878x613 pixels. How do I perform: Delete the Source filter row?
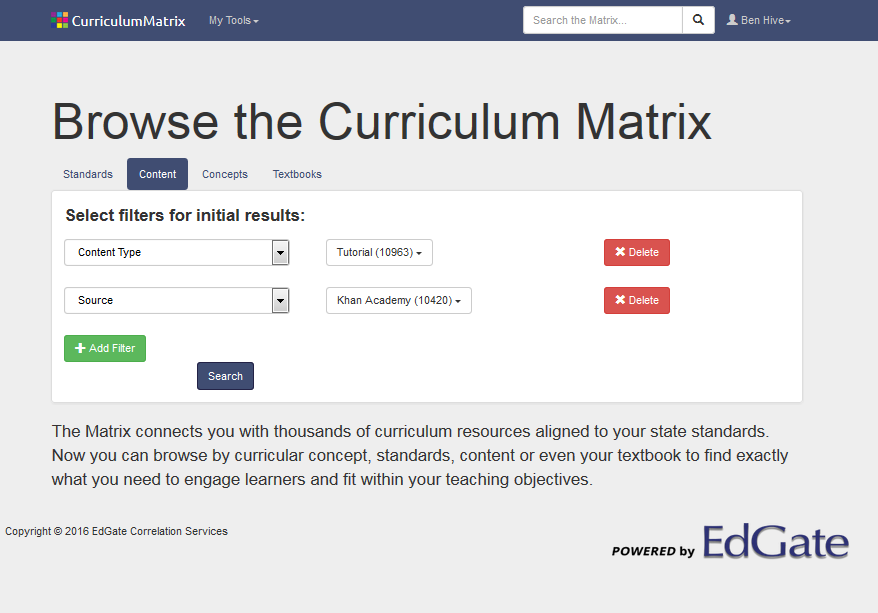tap(637, 301)
